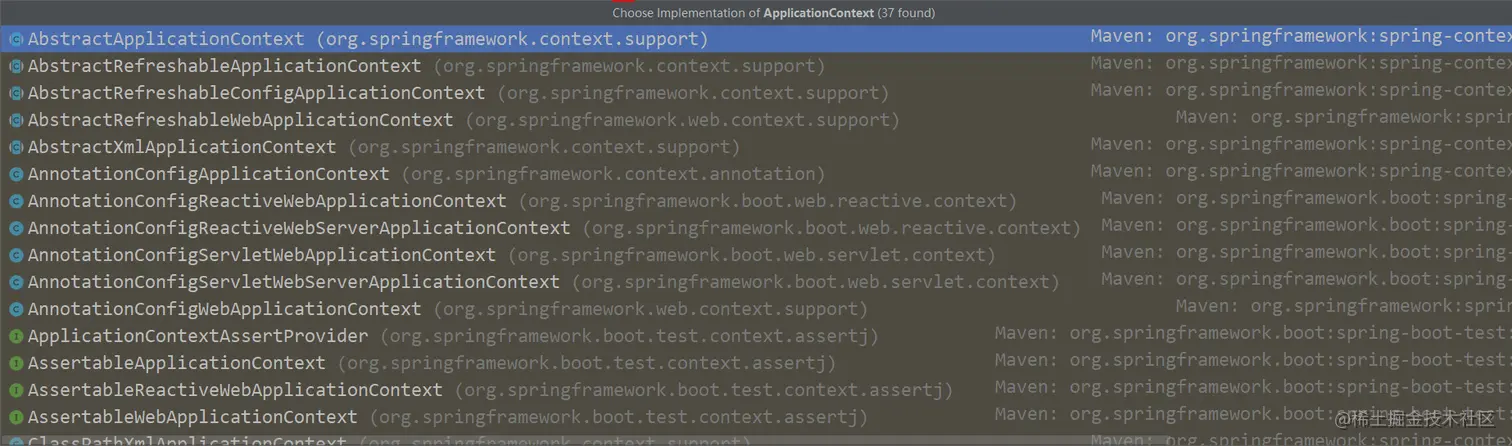Viewport: 1512px width, 446px height.
Task: Click the Choose Implementation popup title
Action: tap(773, 13)
